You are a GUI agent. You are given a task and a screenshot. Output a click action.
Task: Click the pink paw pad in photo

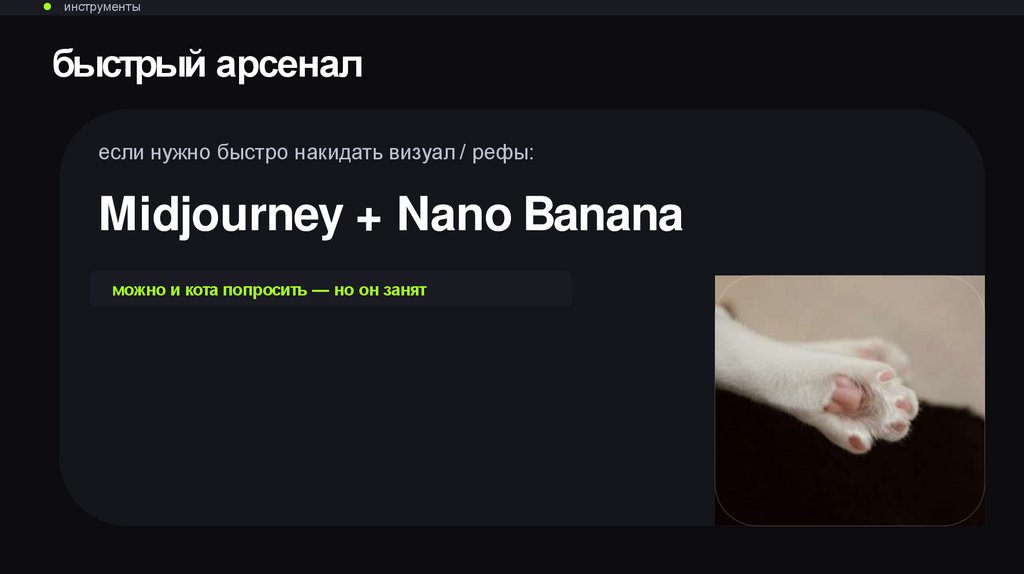tap(847, 395)
